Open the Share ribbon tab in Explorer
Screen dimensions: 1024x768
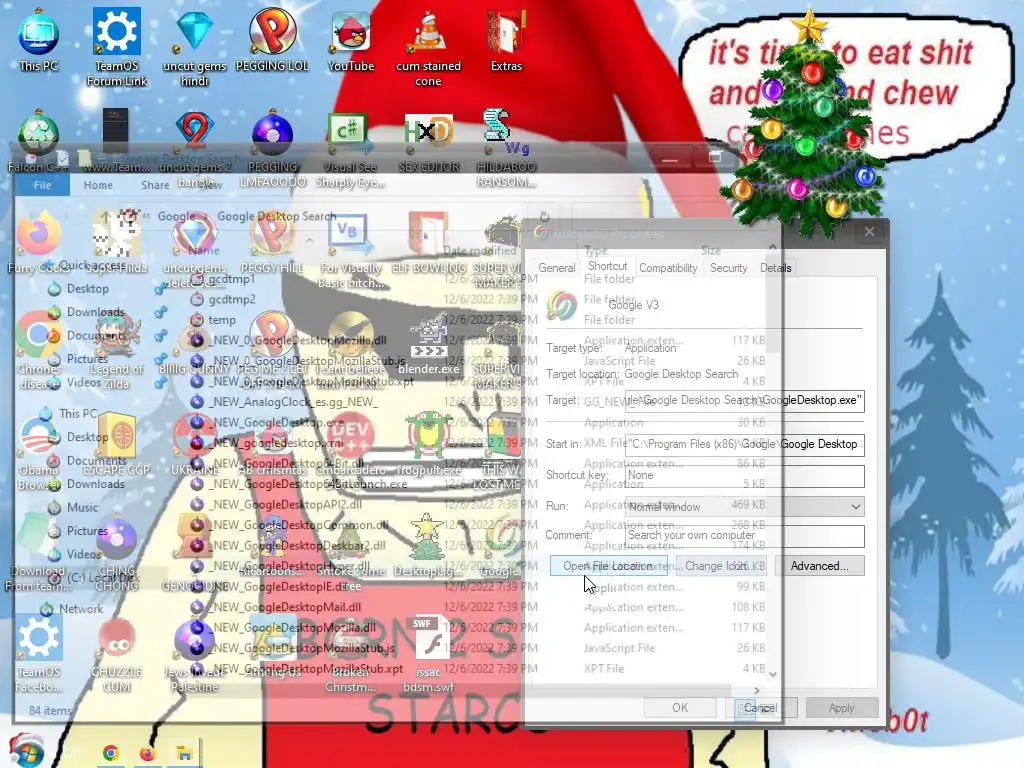155,185
